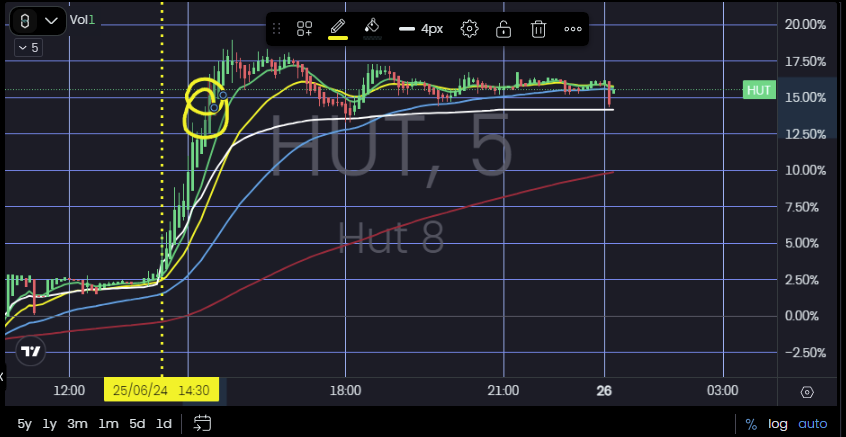Click the highlighted 25/06/24 14:30 date label
The width and height of the screenshot is (846, 437).
click(x=161, y=390)
